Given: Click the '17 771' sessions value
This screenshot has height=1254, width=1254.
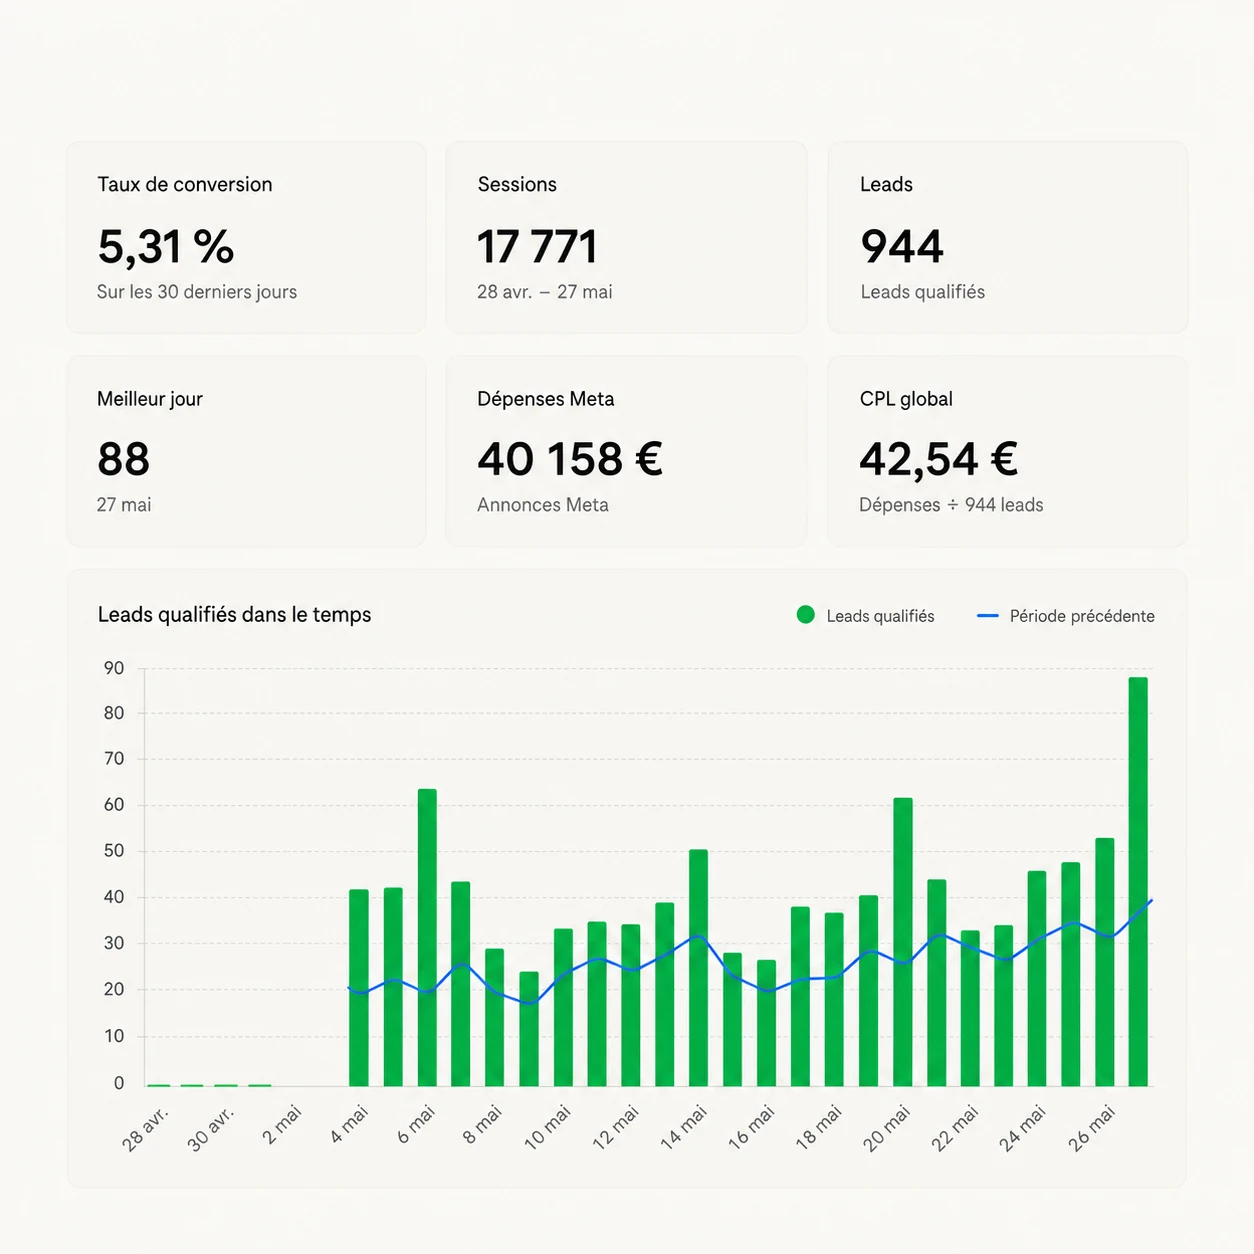Looking at the screenshot, I should coord(537,247).
